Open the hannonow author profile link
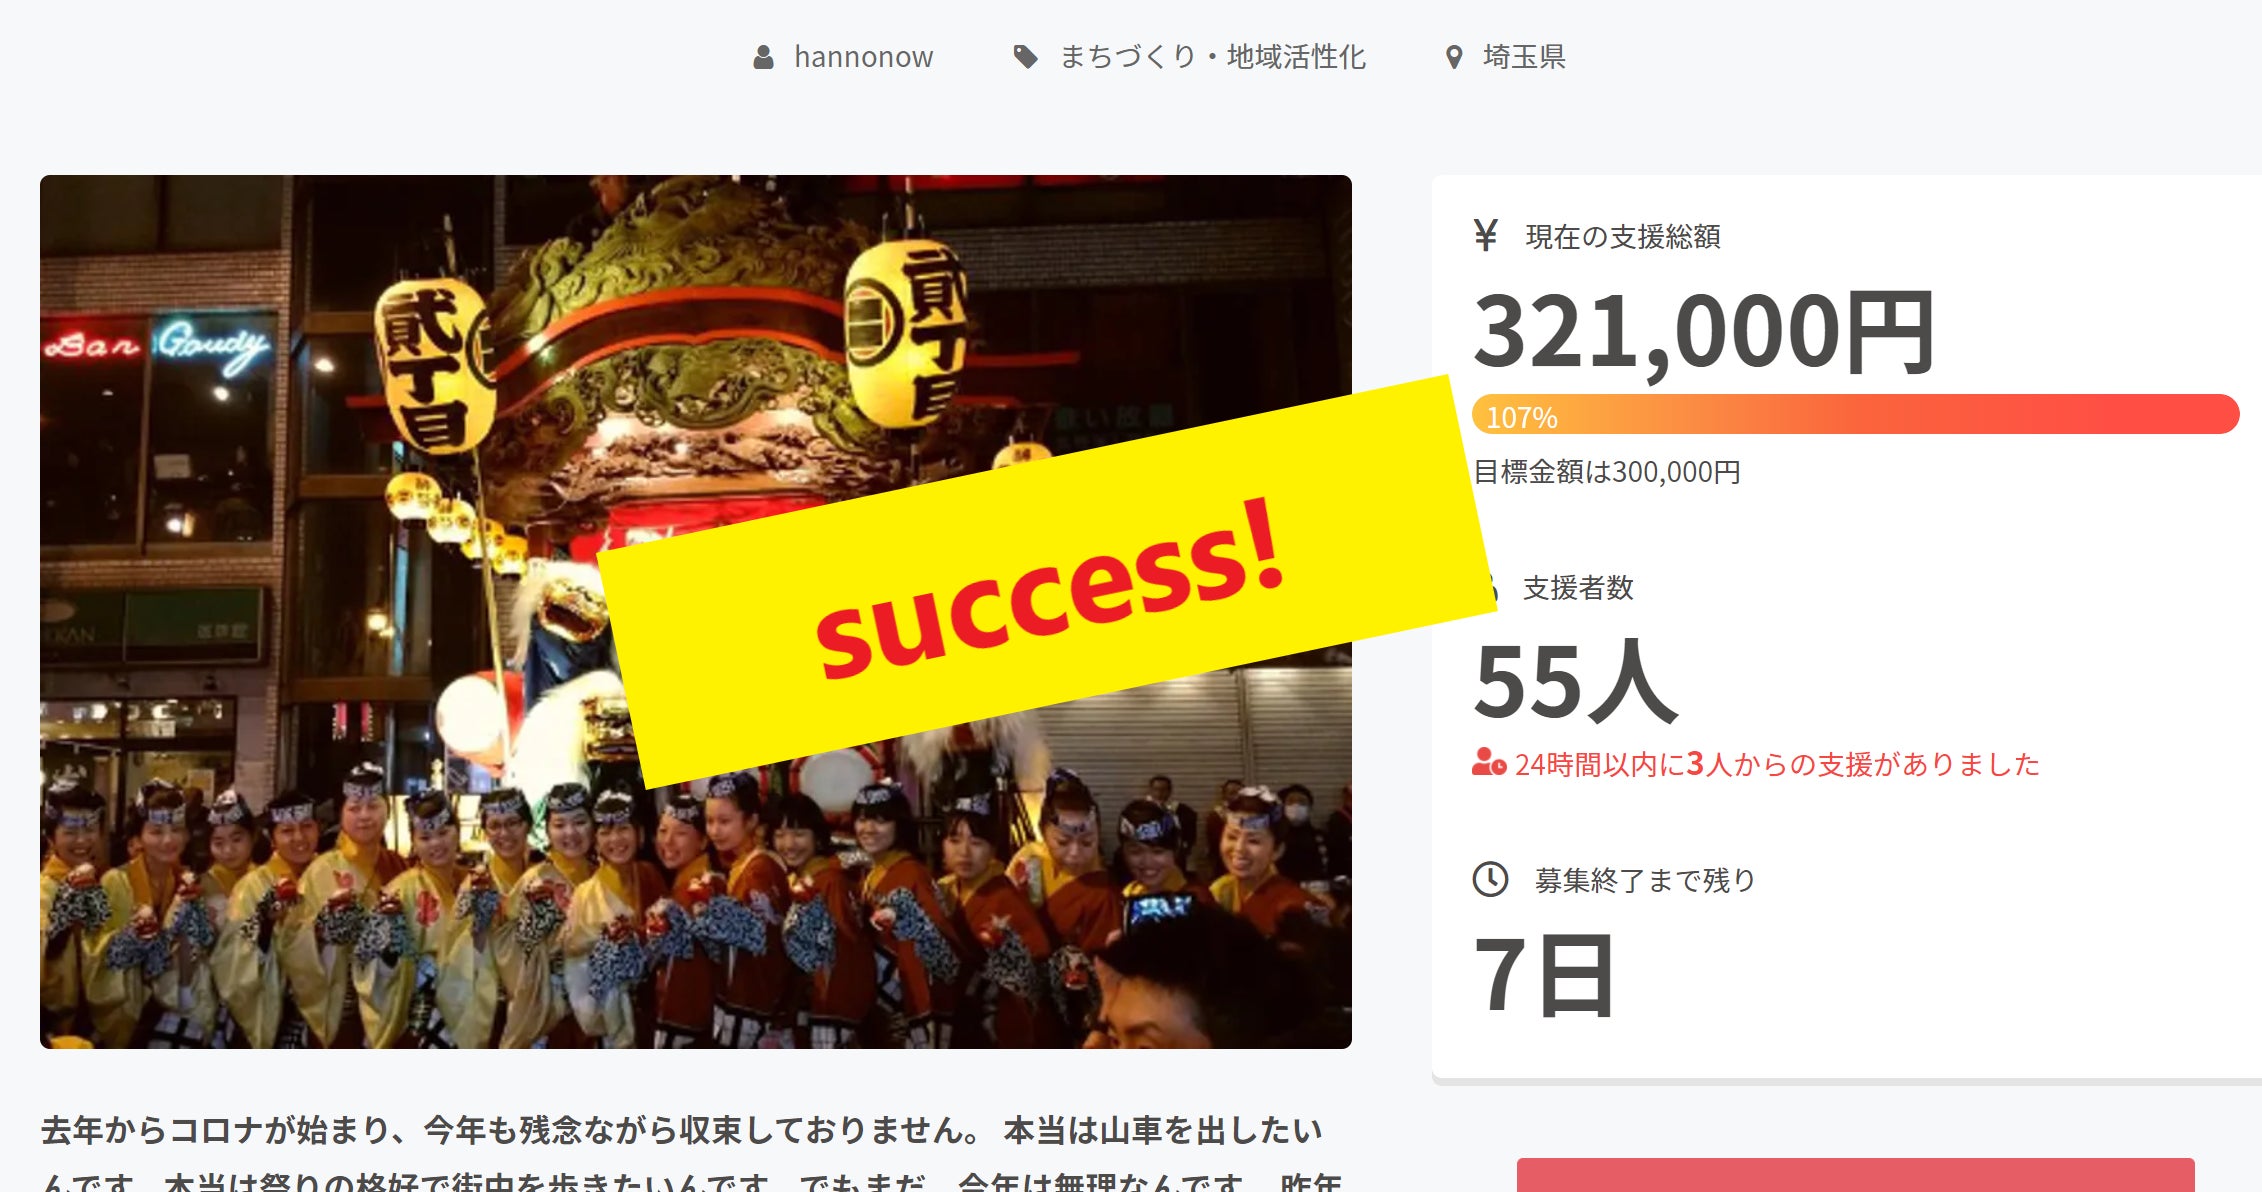 point(863,57)
